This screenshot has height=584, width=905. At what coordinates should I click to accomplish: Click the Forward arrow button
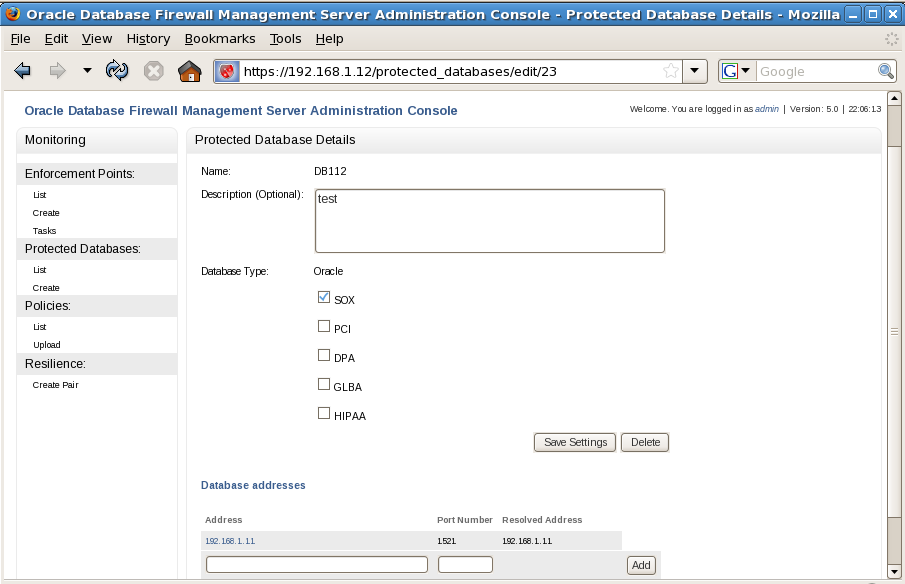(x=57, y=71)
